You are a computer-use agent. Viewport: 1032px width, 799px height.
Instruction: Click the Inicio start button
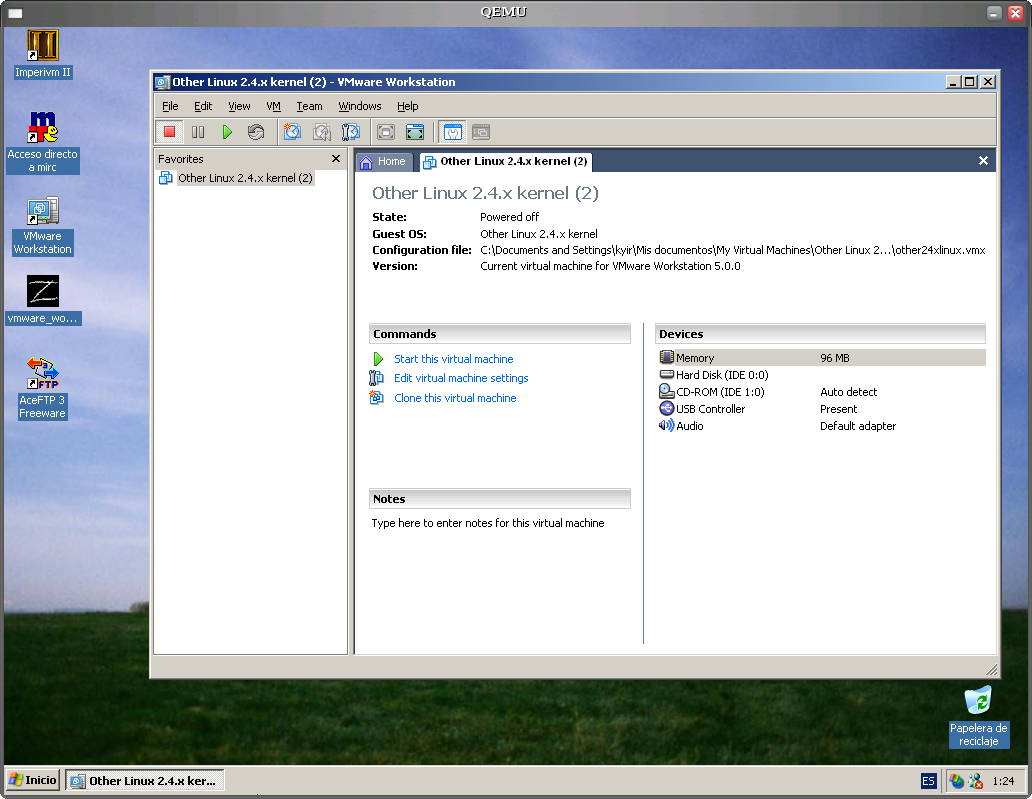click(33, 780)
